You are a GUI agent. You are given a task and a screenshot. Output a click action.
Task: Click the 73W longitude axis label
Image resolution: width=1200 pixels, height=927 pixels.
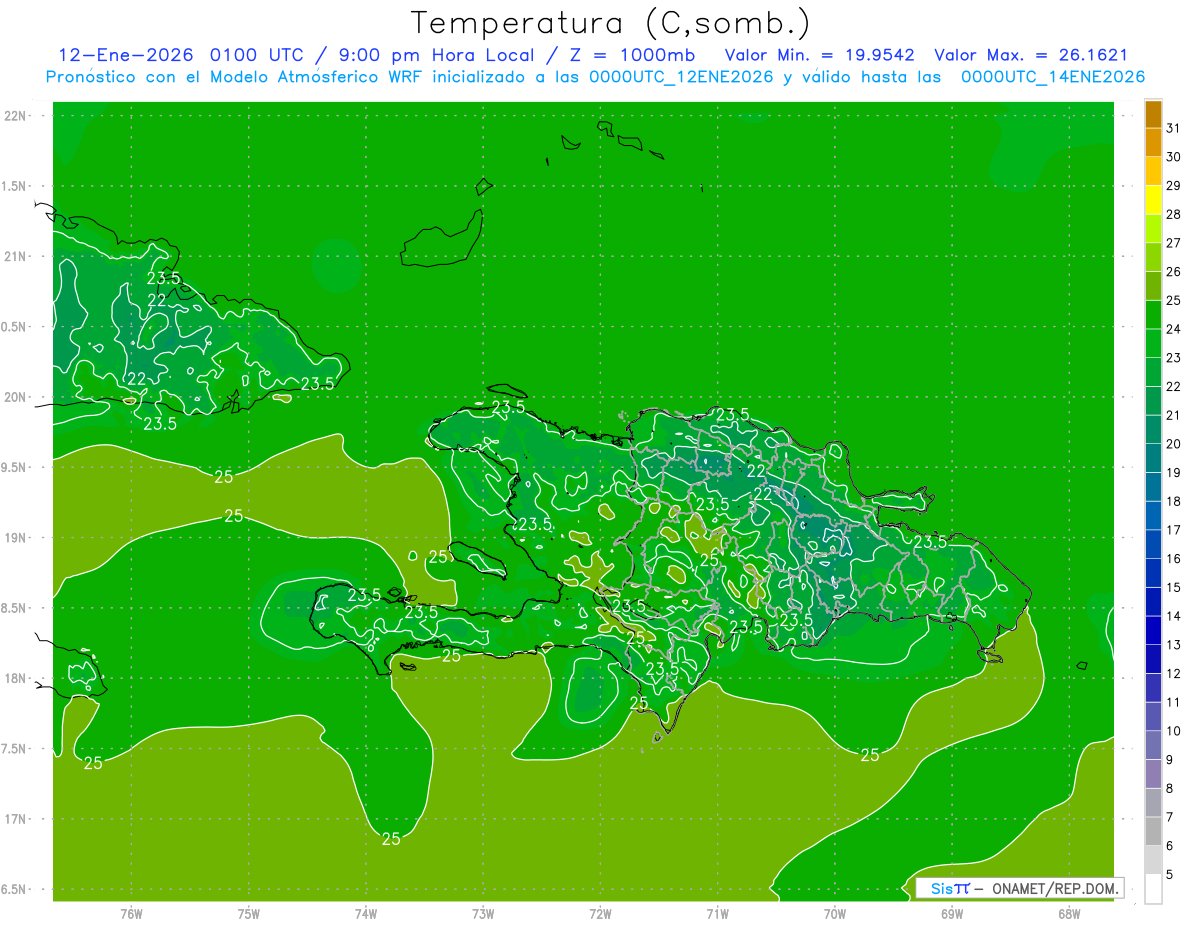483,913
